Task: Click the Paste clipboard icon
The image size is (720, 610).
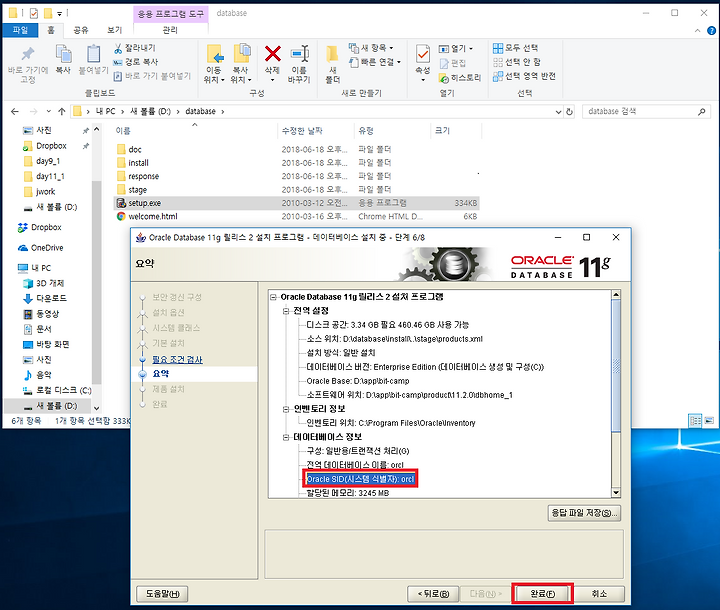Action: (94, 54)
